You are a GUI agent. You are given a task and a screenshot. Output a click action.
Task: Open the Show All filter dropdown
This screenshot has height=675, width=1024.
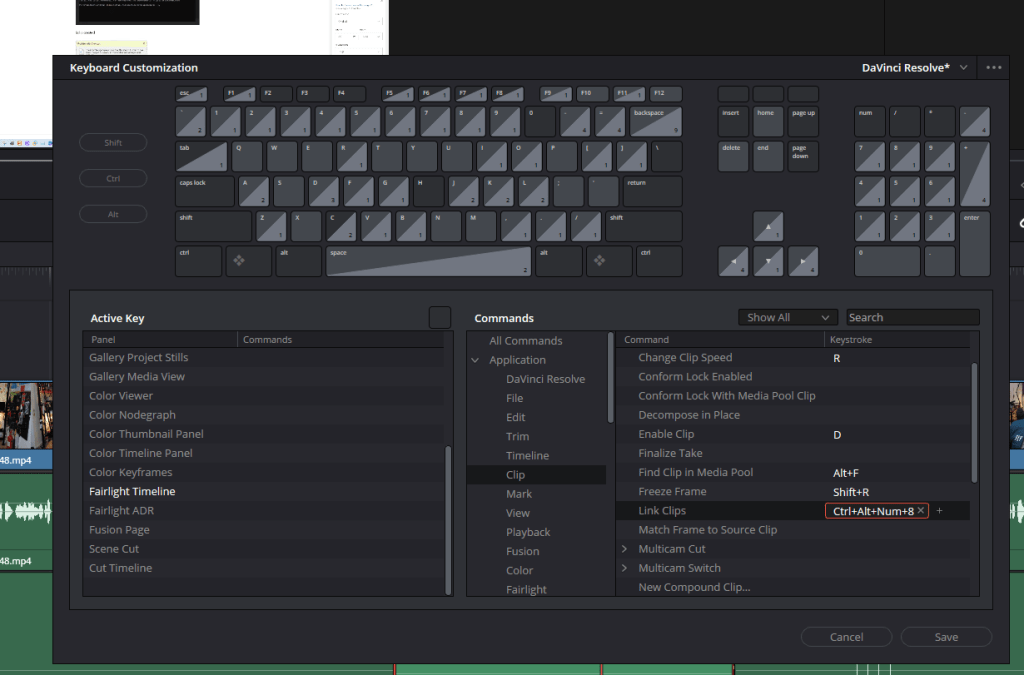[x=788, y=317]
